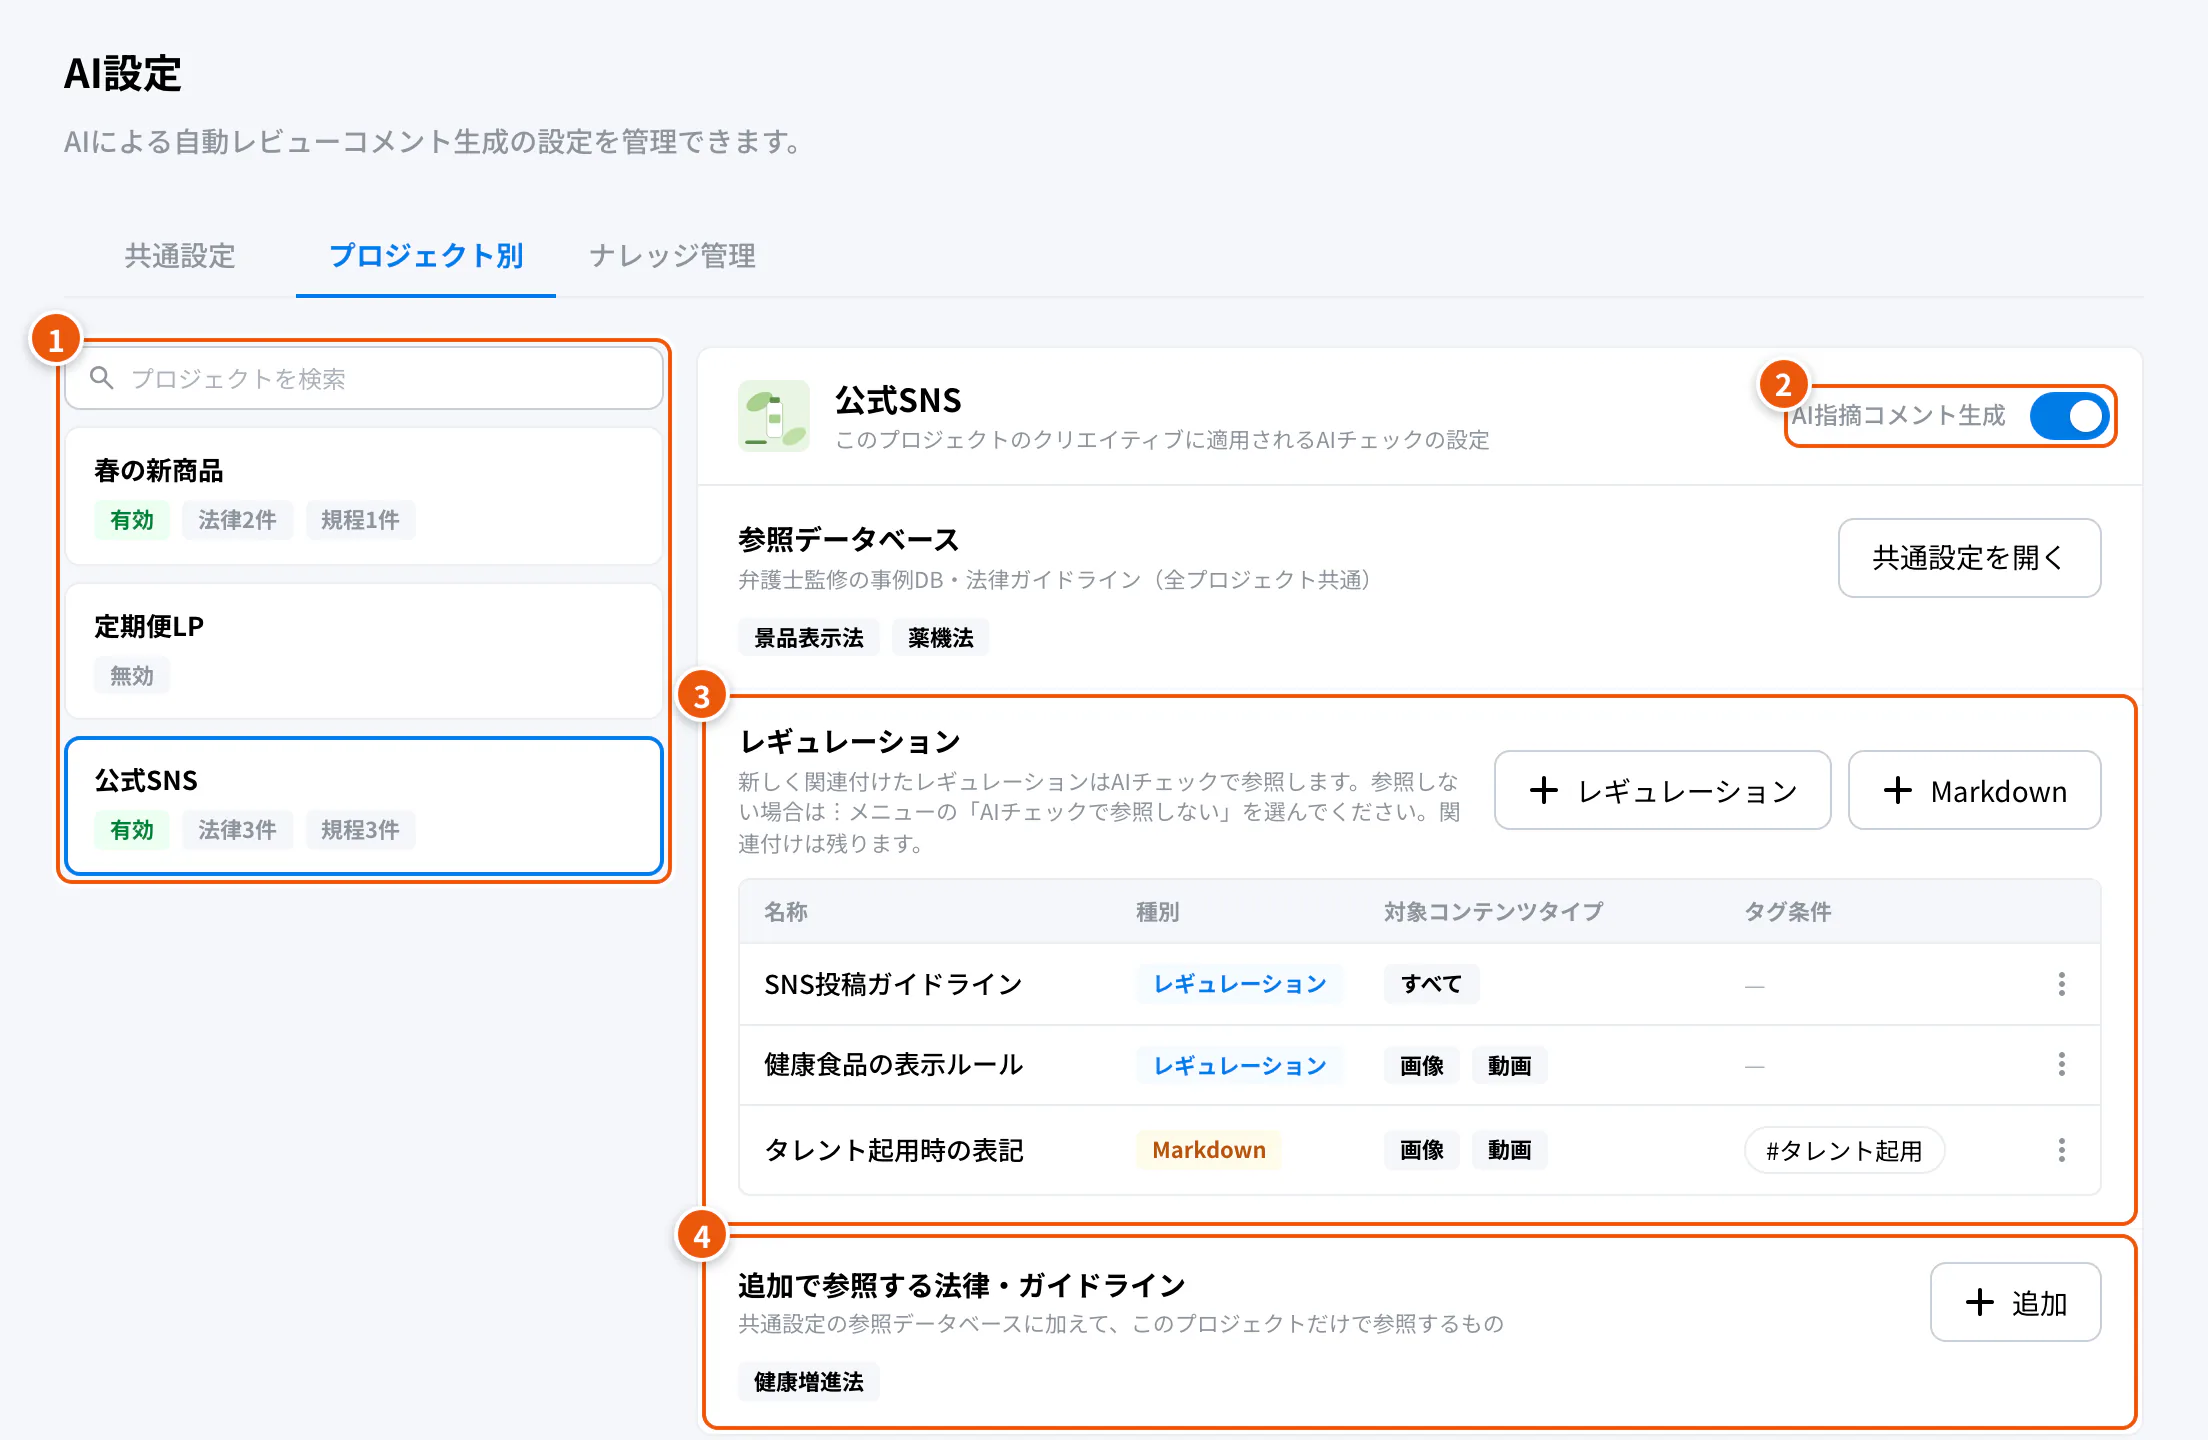This screenshot has width=2208, height=1440.
Task: Click the 対象コンテンツタイプ column header
Action: (x=1493, y=912)
